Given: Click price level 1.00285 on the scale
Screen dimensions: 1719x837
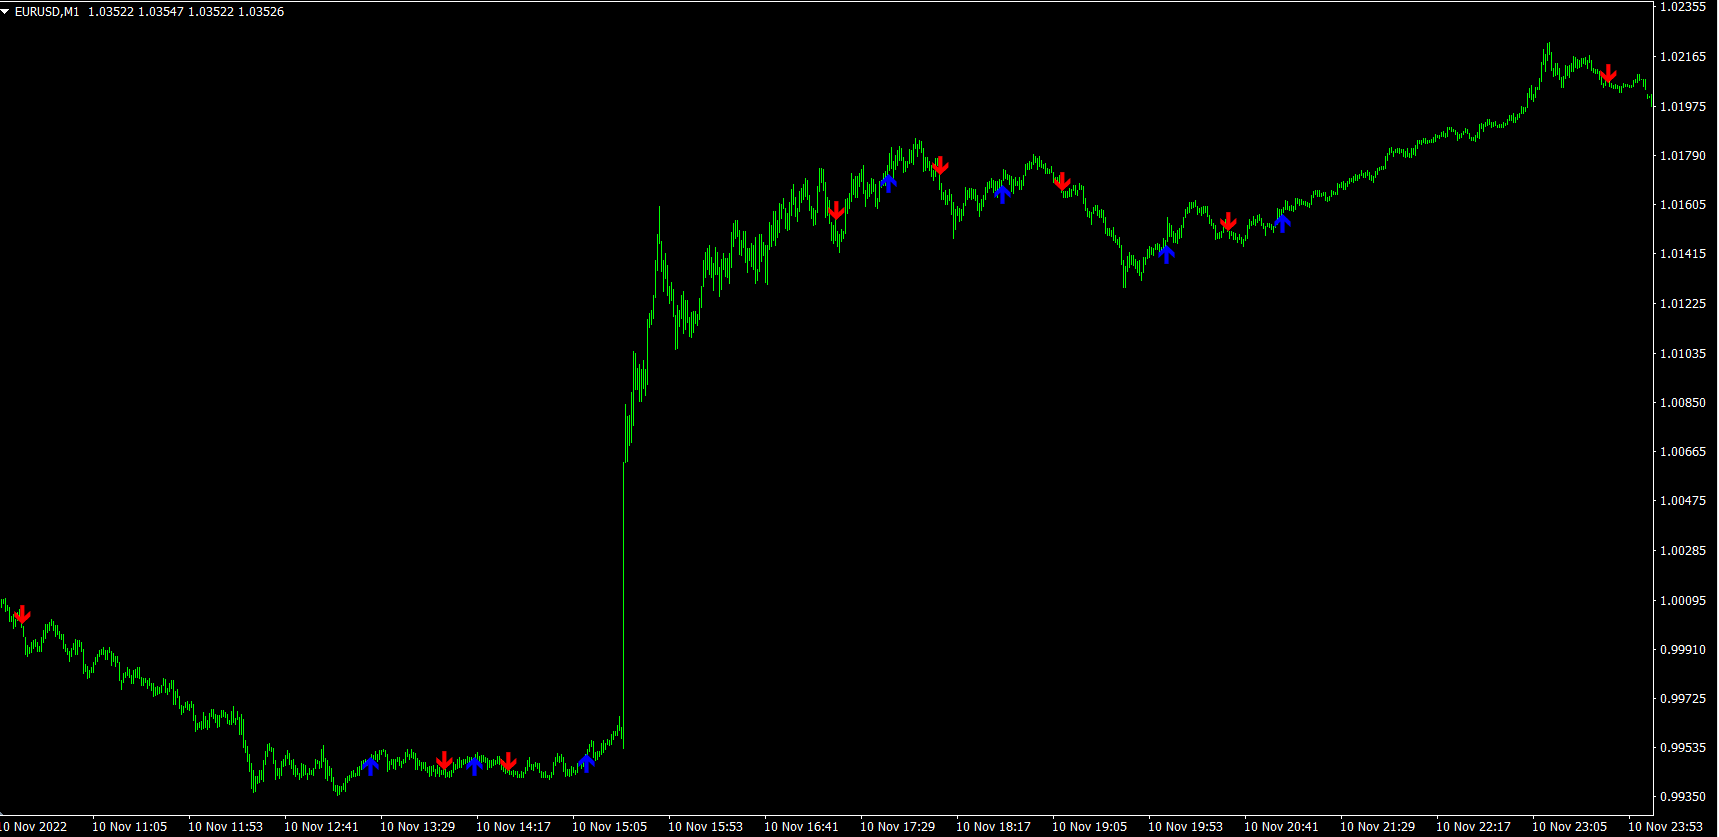Looking at the screenshot, I should point(1683,550).
